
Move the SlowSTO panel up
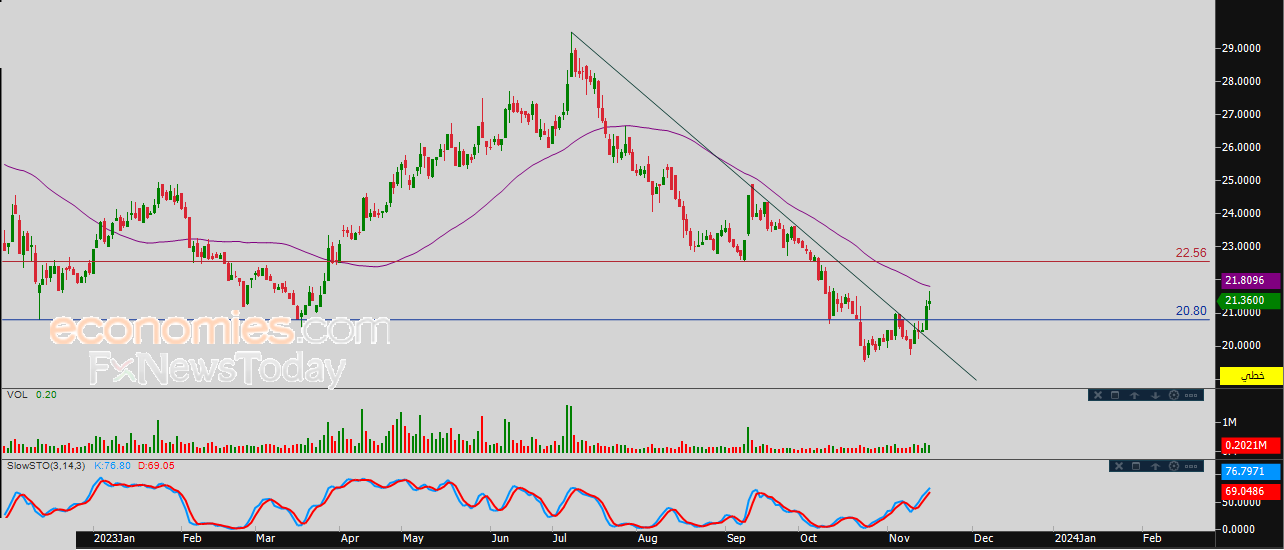(1156, 466)
